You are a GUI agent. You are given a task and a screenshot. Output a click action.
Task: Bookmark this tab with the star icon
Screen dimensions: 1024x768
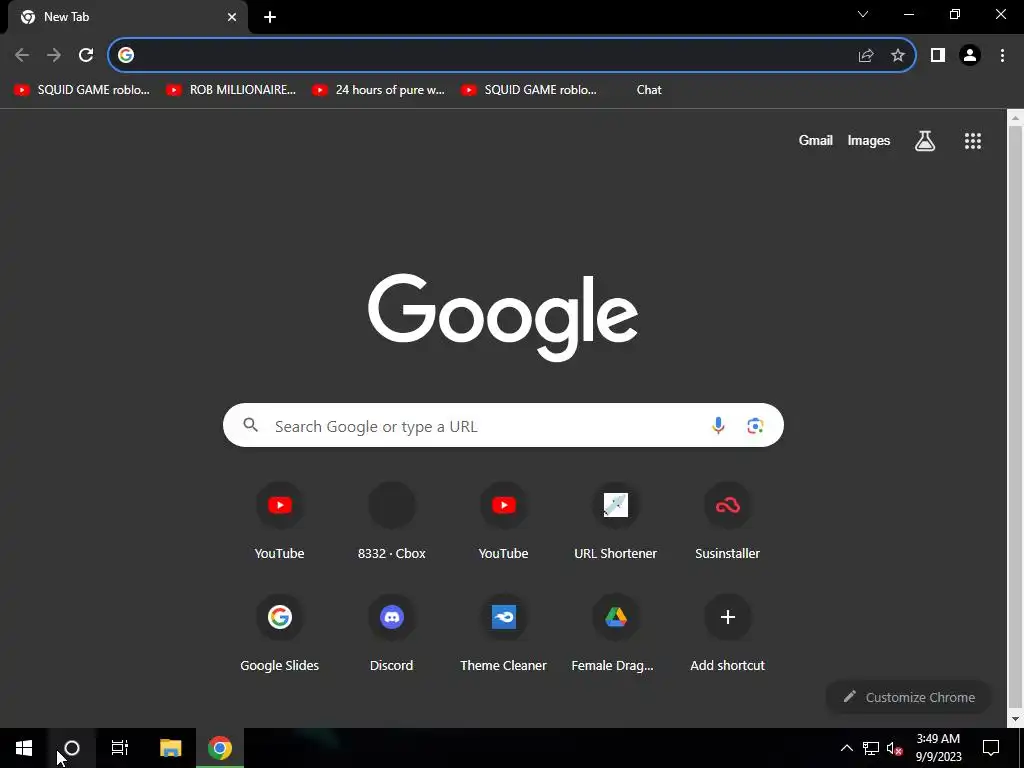click(898, 56)
